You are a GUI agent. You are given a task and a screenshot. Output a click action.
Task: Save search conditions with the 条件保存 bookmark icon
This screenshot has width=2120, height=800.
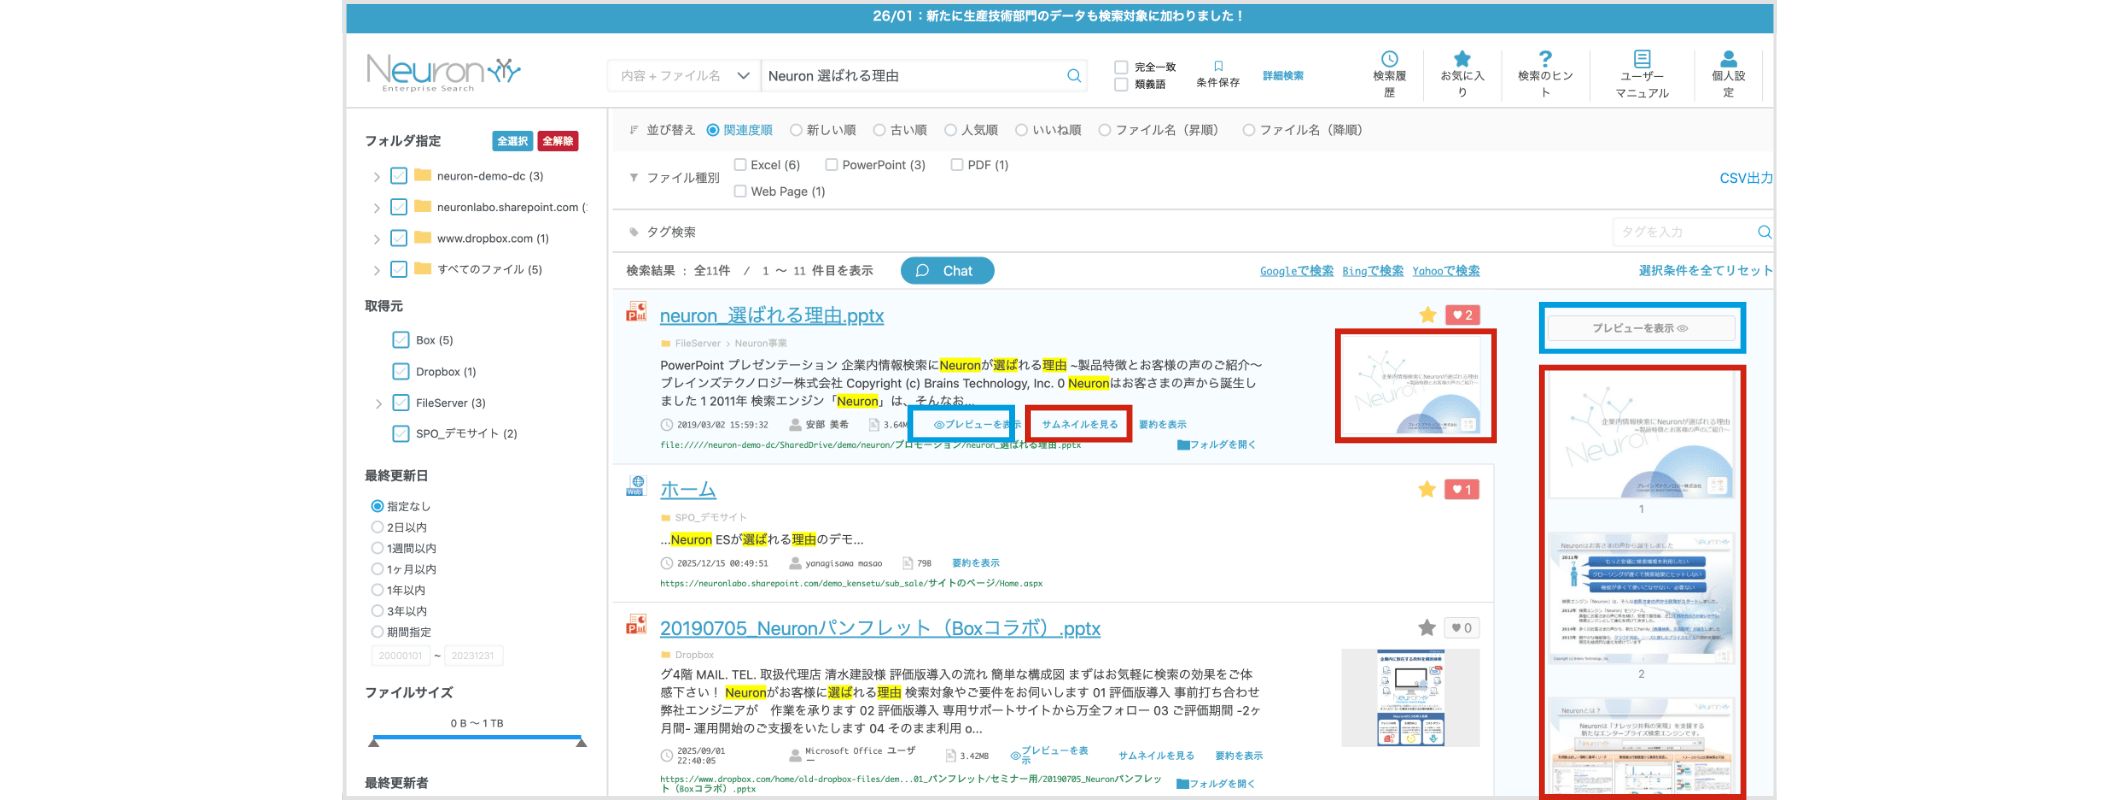tap(1218, 66)
